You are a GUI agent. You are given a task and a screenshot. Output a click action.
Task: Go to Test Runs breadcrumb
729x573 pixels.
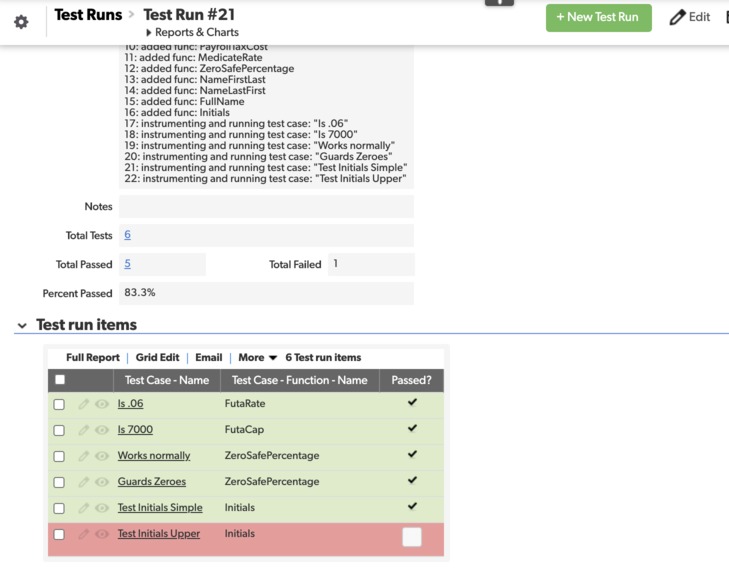point(88,15)
